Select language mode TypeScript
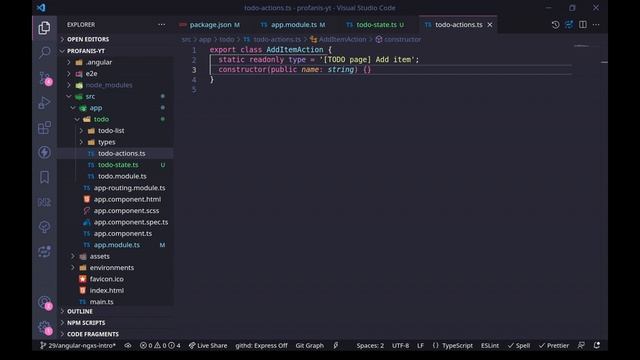 click(452, 345)
